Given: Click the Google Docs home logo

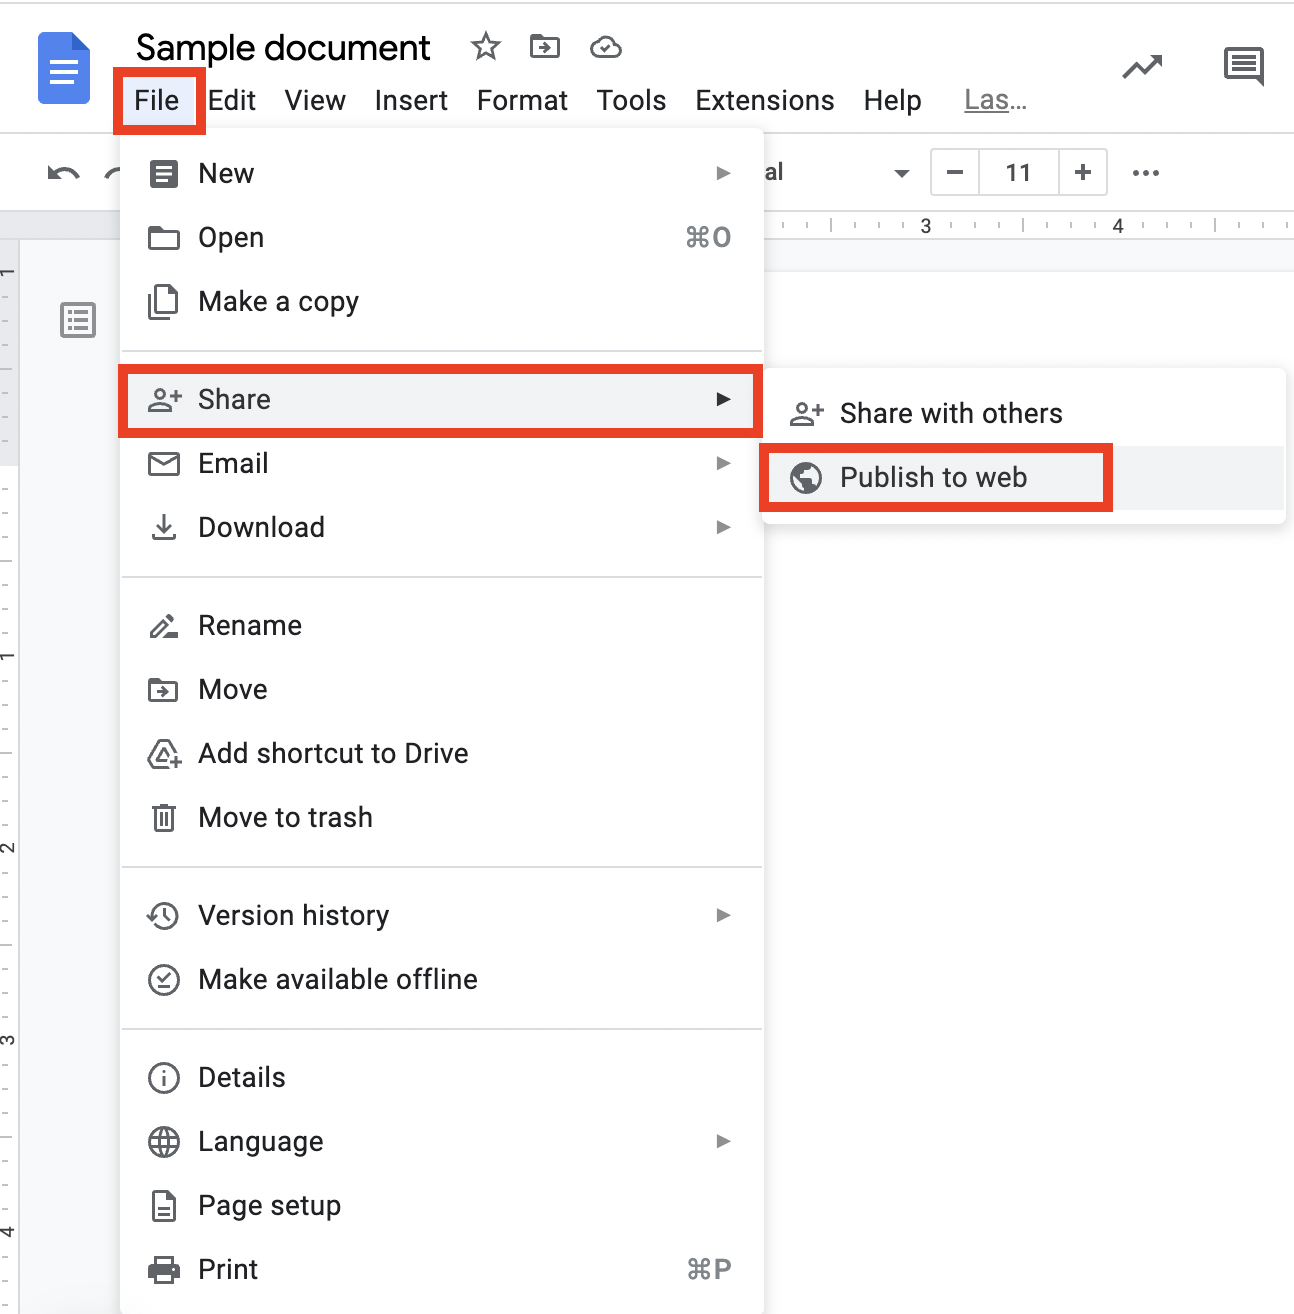Looking at the screenshot, I should click(64, 68).
